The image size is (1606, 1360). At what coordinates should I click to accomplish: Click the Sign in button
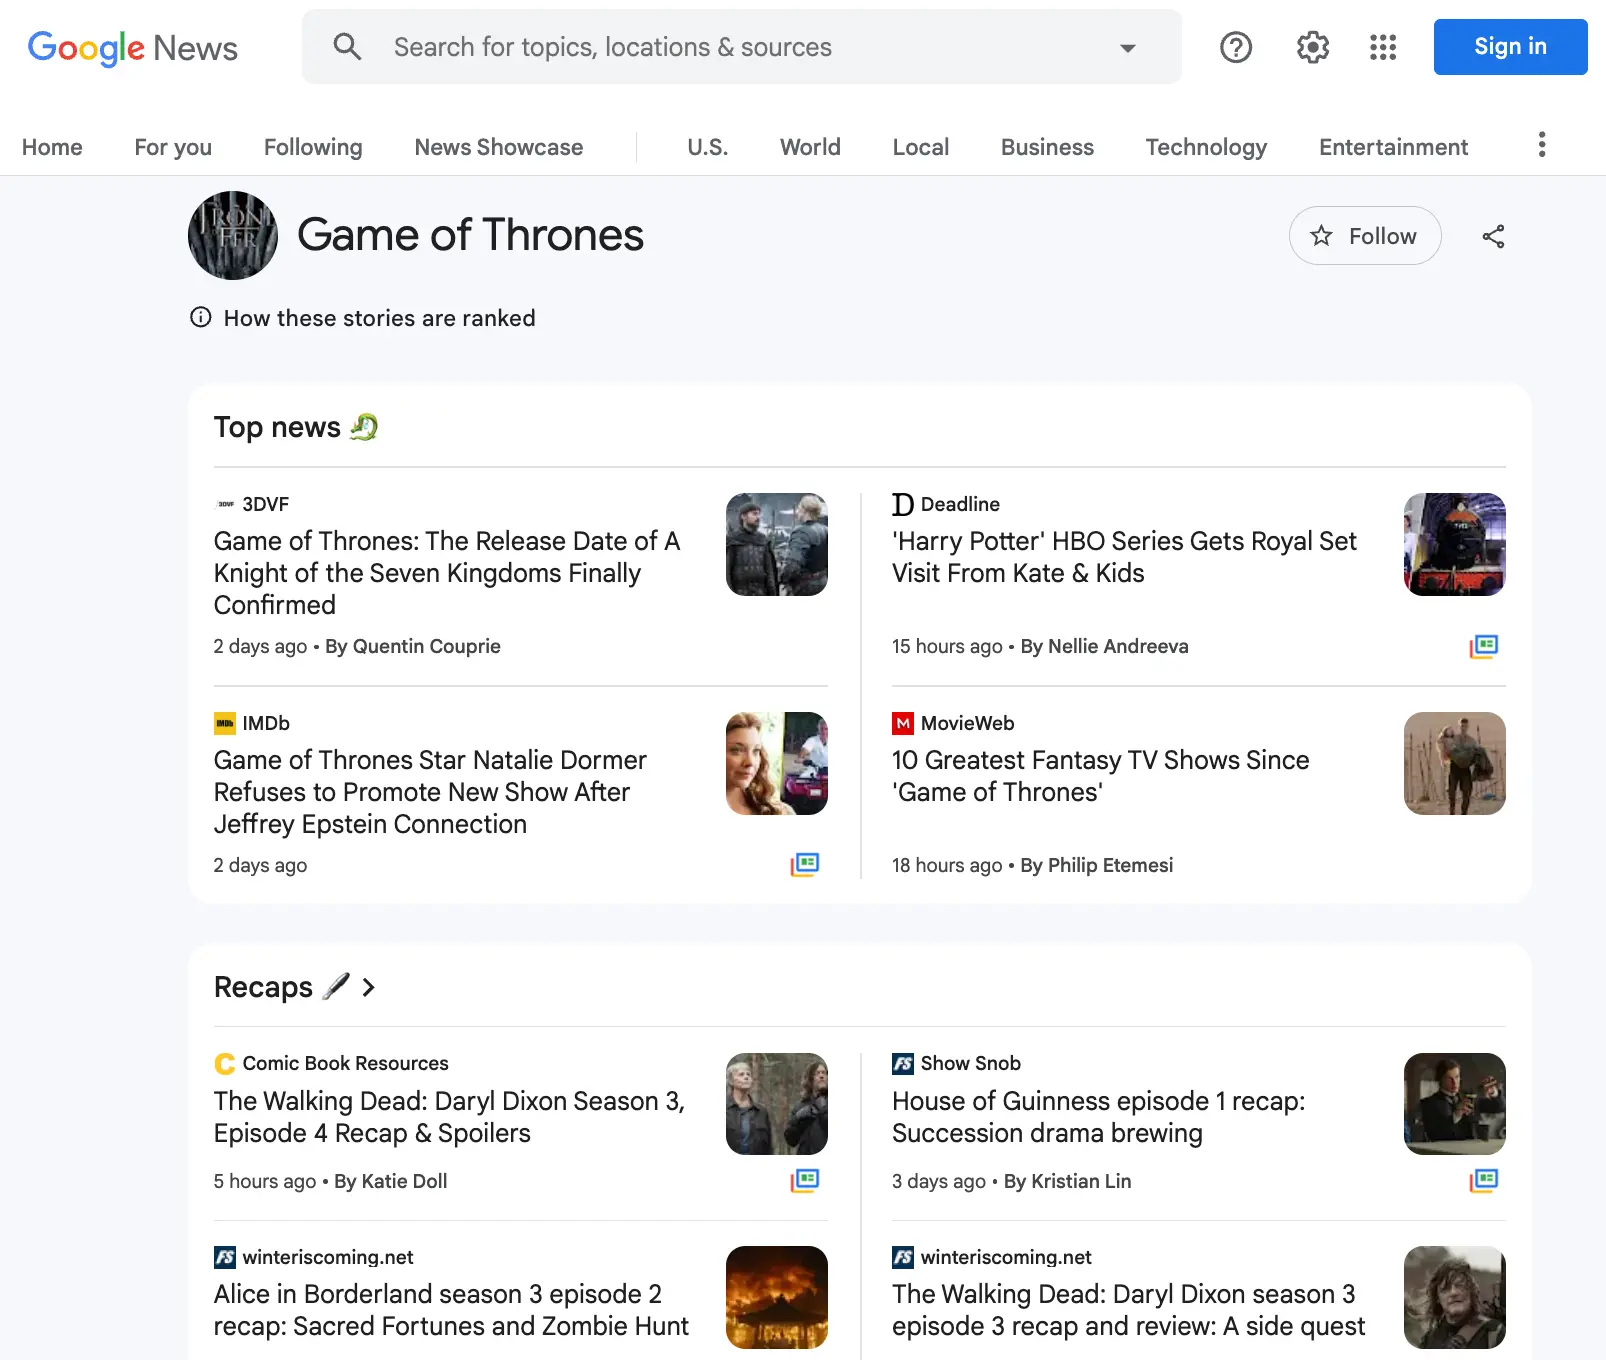[1510, 47]
